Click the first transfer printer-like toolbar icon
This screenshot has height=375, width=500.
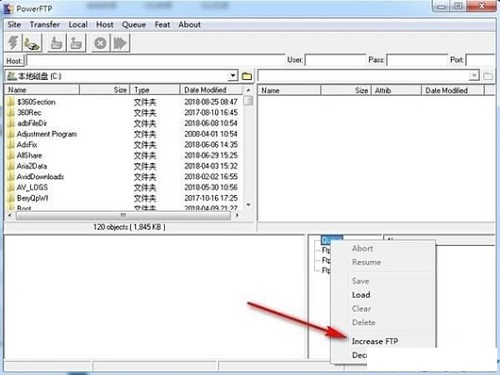coord(56,43)
